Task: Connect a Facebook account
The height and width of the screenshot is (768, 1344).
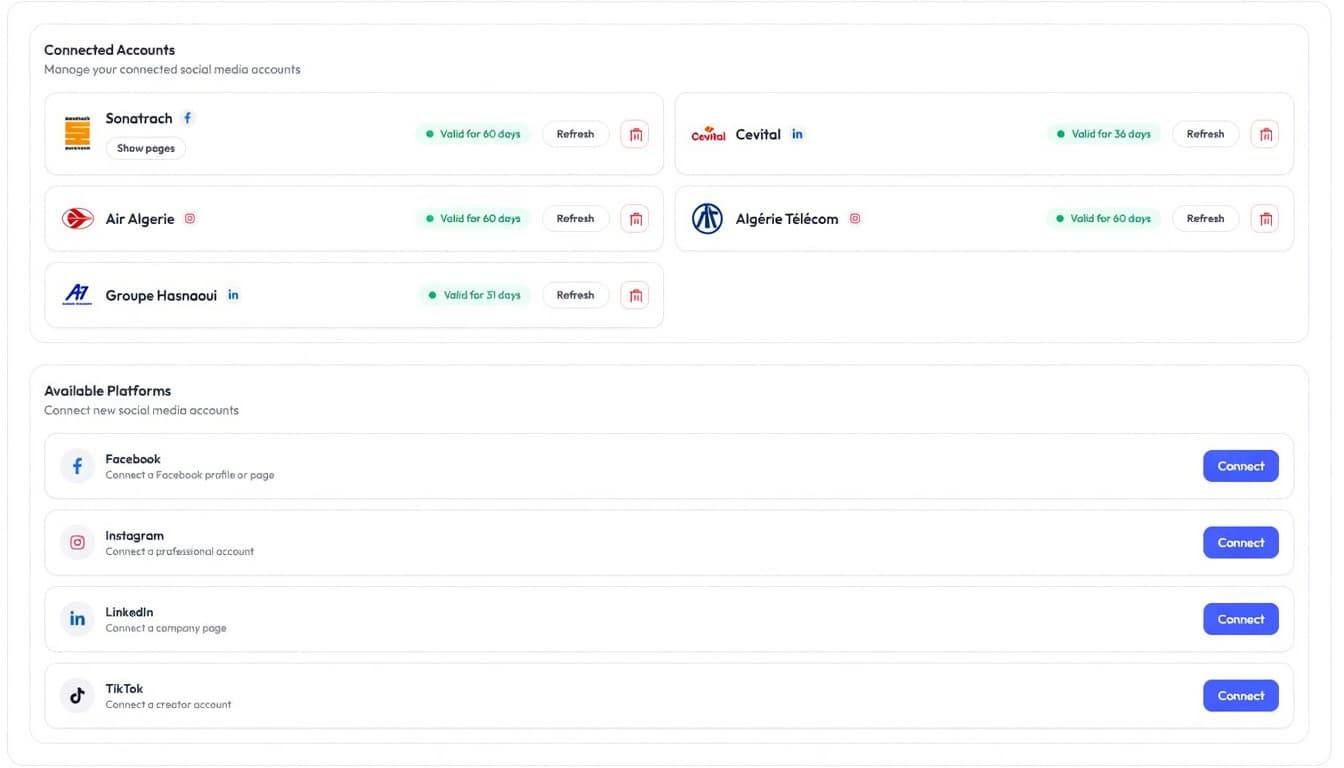Action: coord(1241,466)
